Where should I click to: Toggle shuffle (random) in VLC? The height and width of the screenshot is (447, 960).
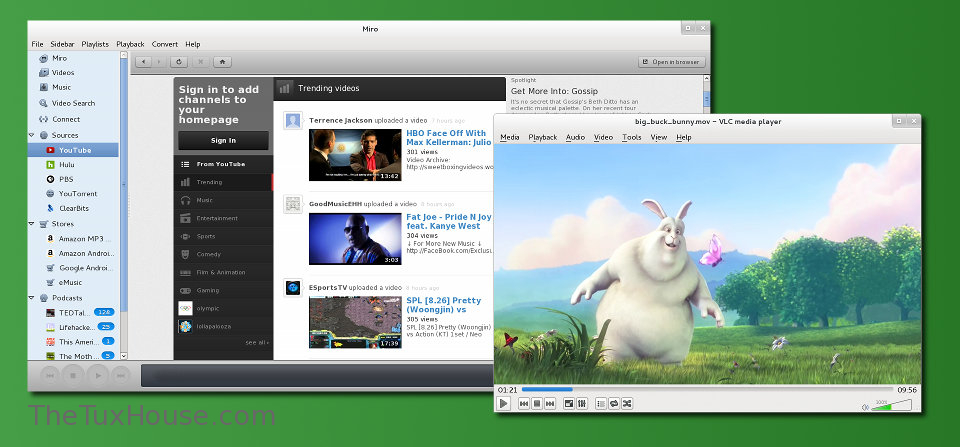(627, 403)
